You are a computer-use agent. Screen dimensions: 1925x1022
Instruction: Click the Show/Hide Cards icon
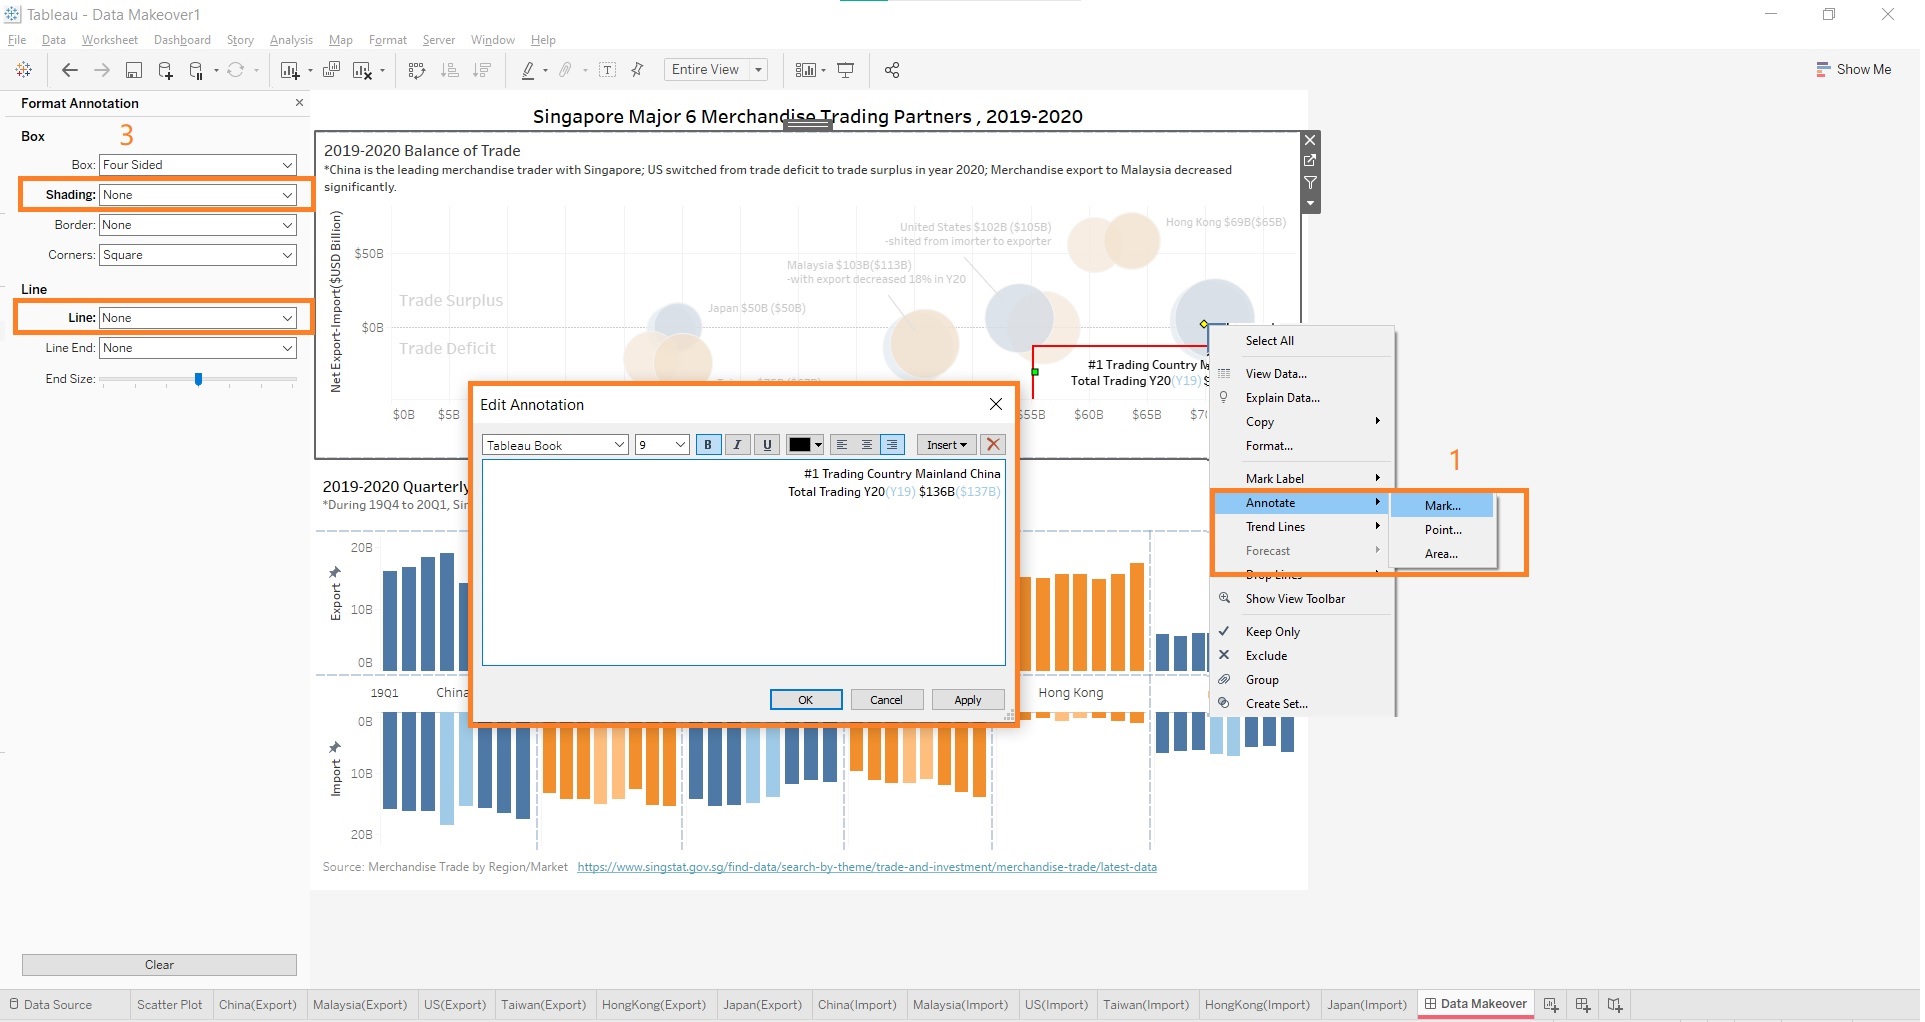click(805, 70)
